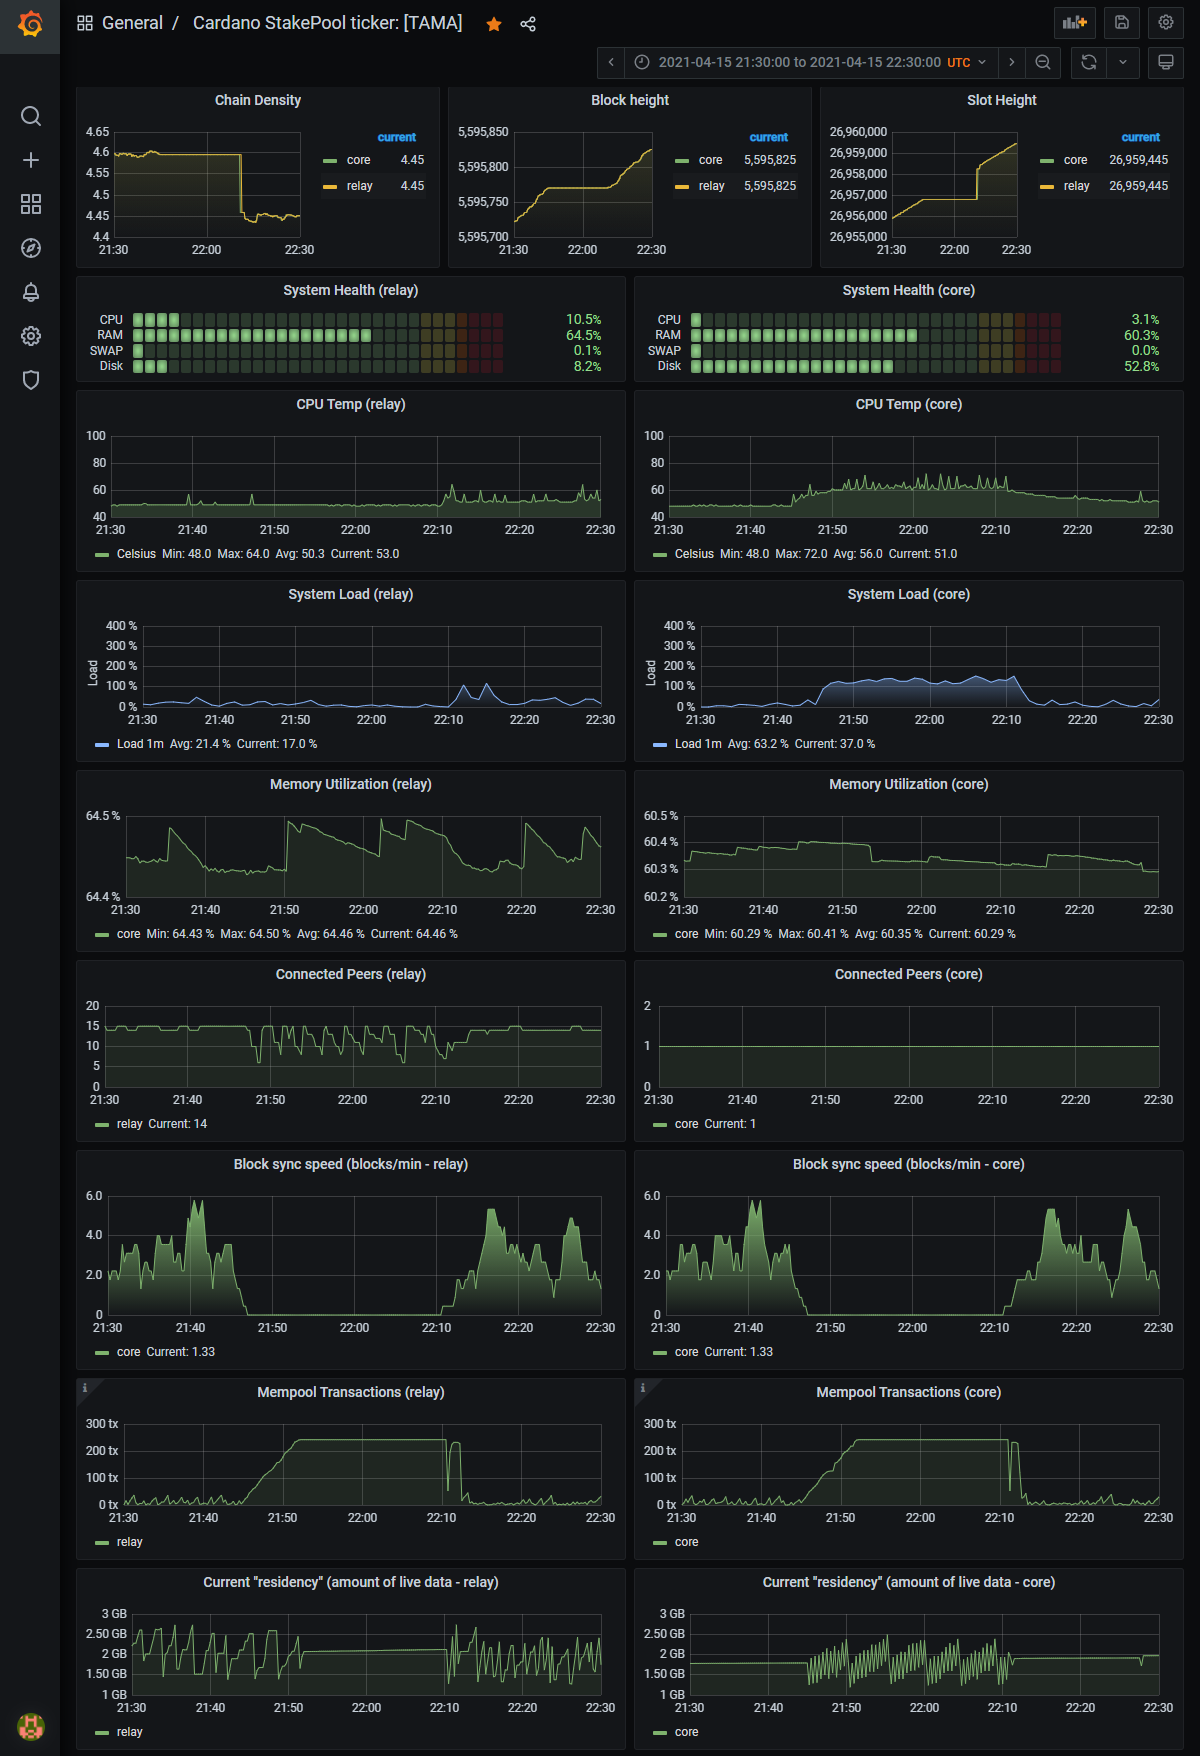Click the Create plus icon in sidebar
Image resolution: width=1200 pixels, height=1756 pixels.
(x=31, y=160)
